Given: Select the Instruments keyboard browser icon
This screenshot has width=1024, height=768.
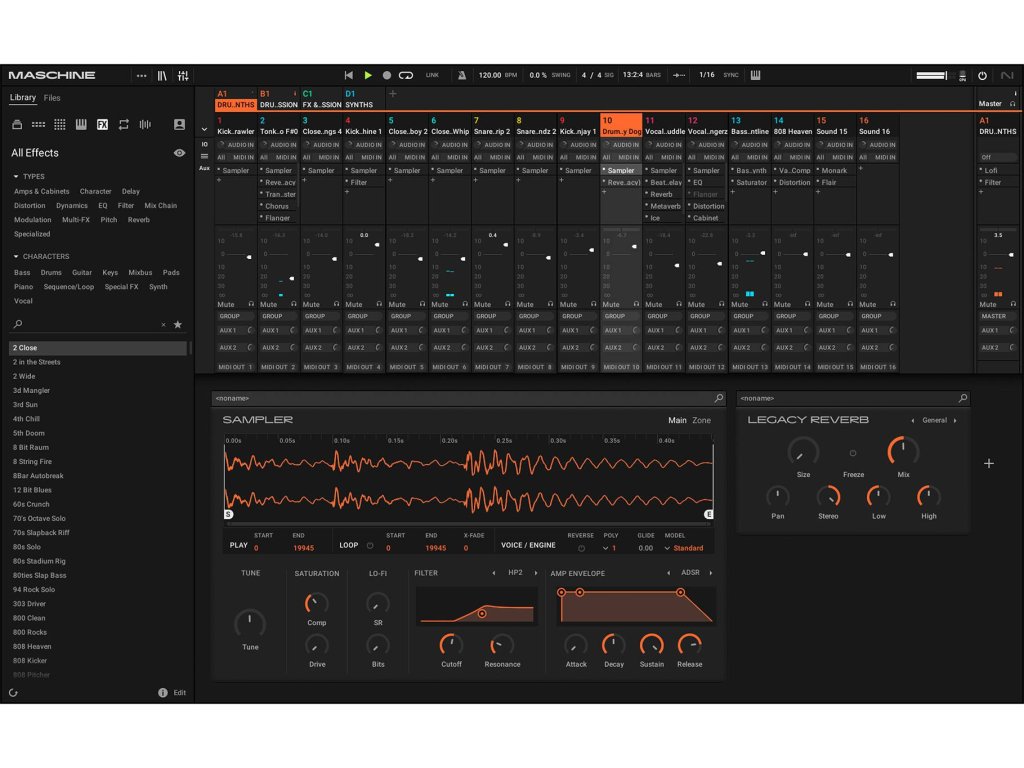Looking at the screenshot, I should [81, 124].
